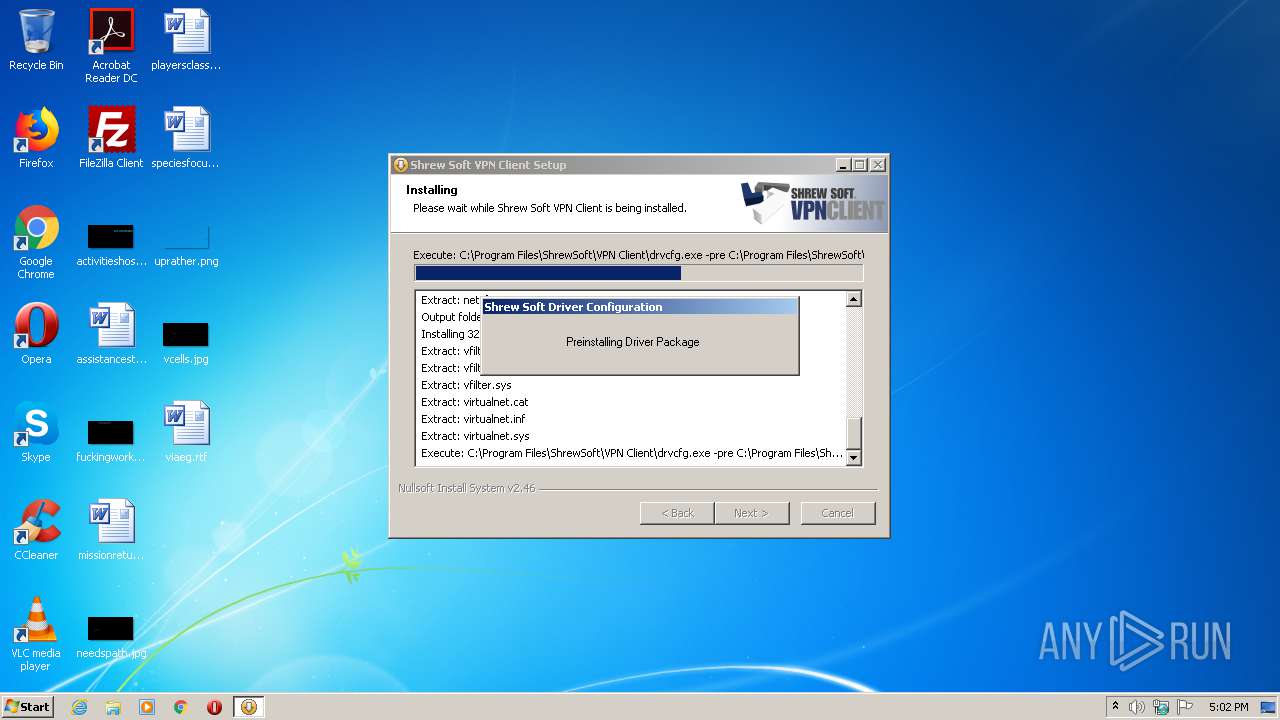The width and height of the screenshot is (1280, 720).
Task: Click the Shrew Soft VPN Client logo
Action: pyautogui.click(x=813, y=203)
